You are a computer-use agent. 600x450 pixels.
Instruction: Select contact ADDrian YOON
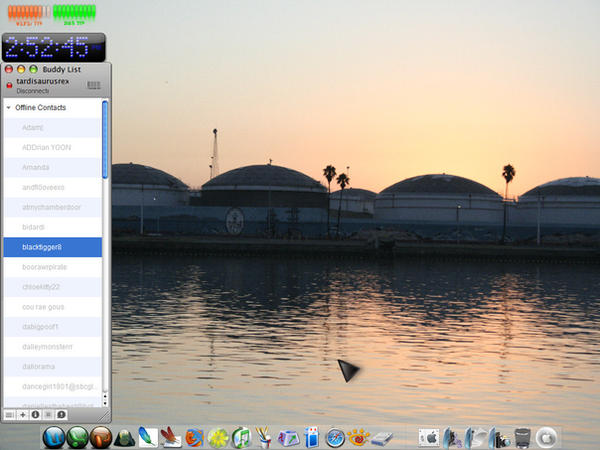point(53,147)
